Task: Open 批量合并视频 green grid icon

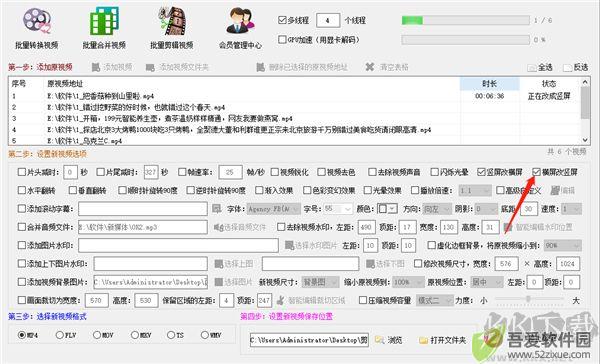Action: pyautogui.click(x=104, y=21)
